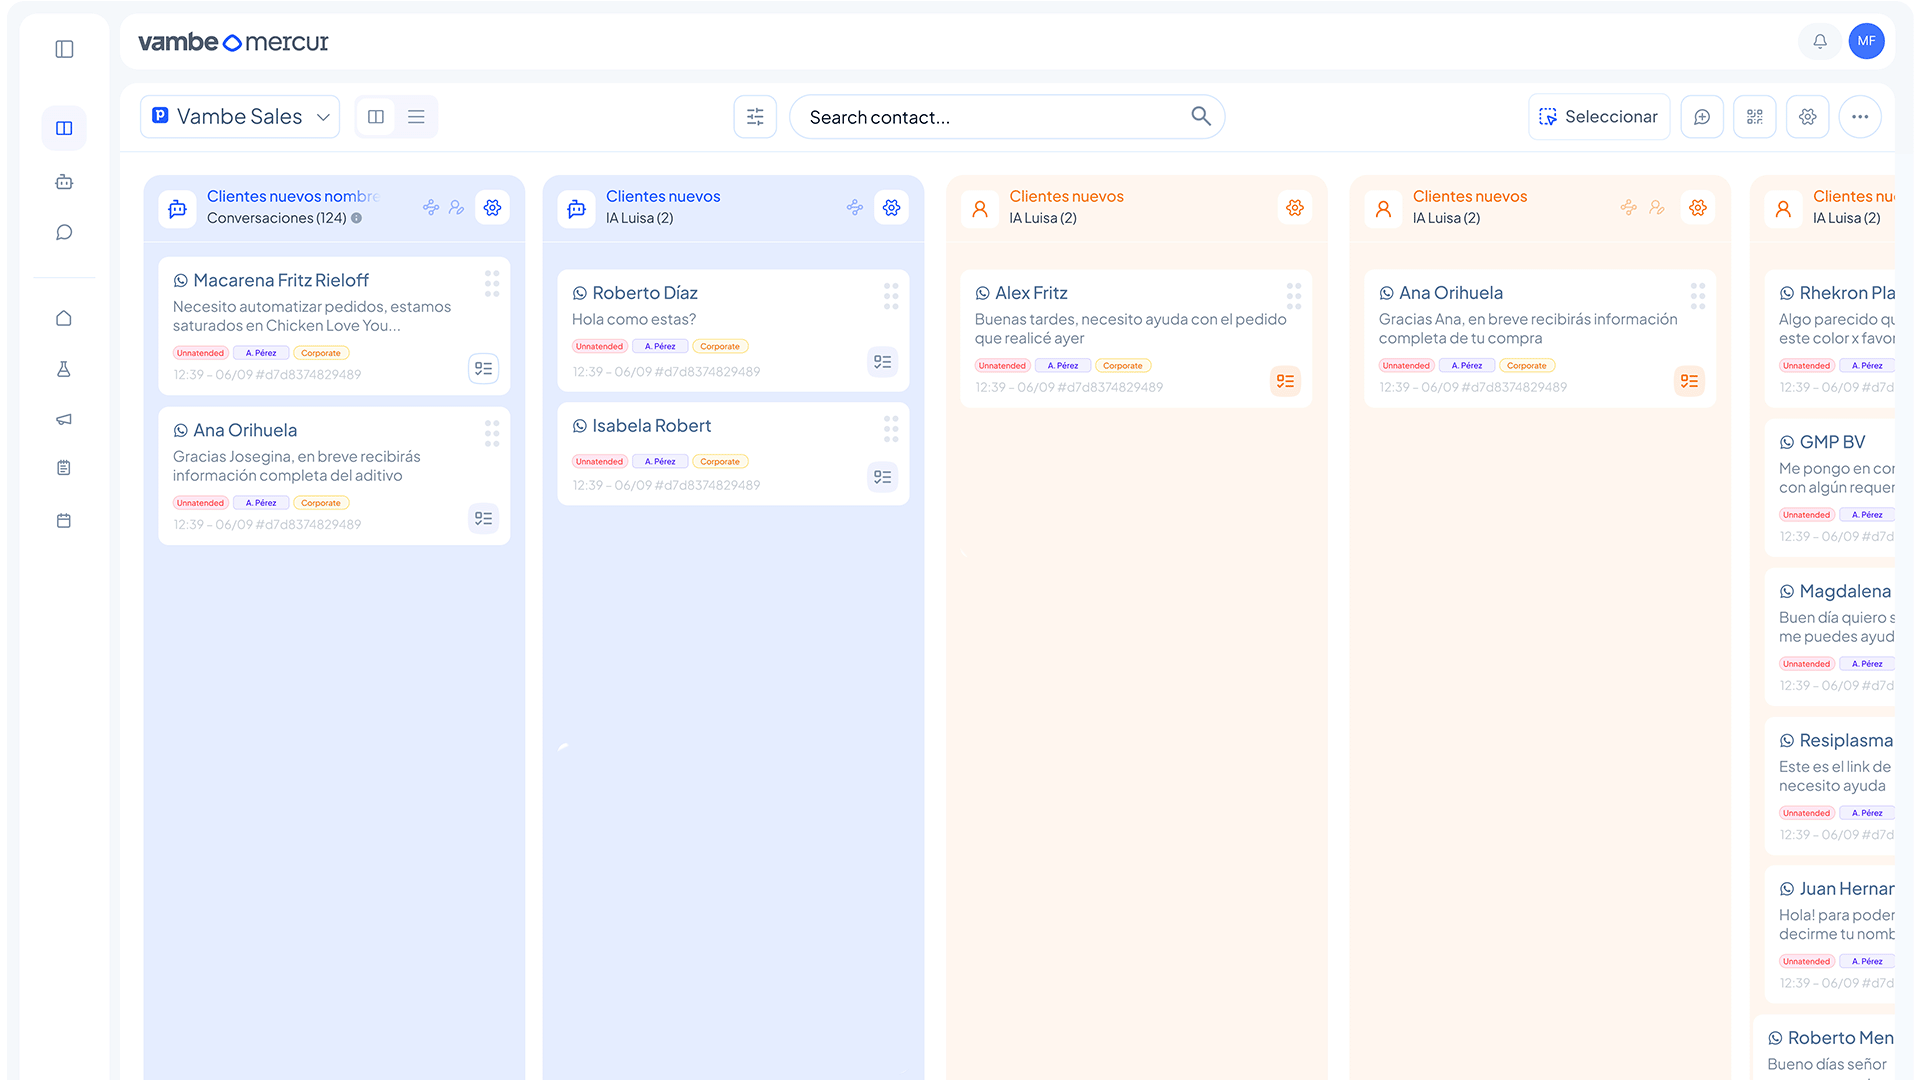Expand the Vambe Sales pipeline dropdown
Viewport: 1920px width, 1080px height.
click(240, 117)
